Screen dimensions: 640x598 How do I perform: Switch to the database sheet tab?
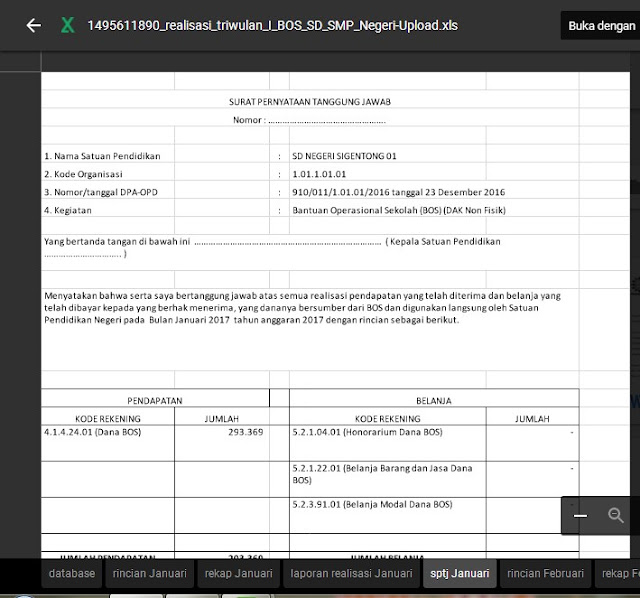point(72,574)
